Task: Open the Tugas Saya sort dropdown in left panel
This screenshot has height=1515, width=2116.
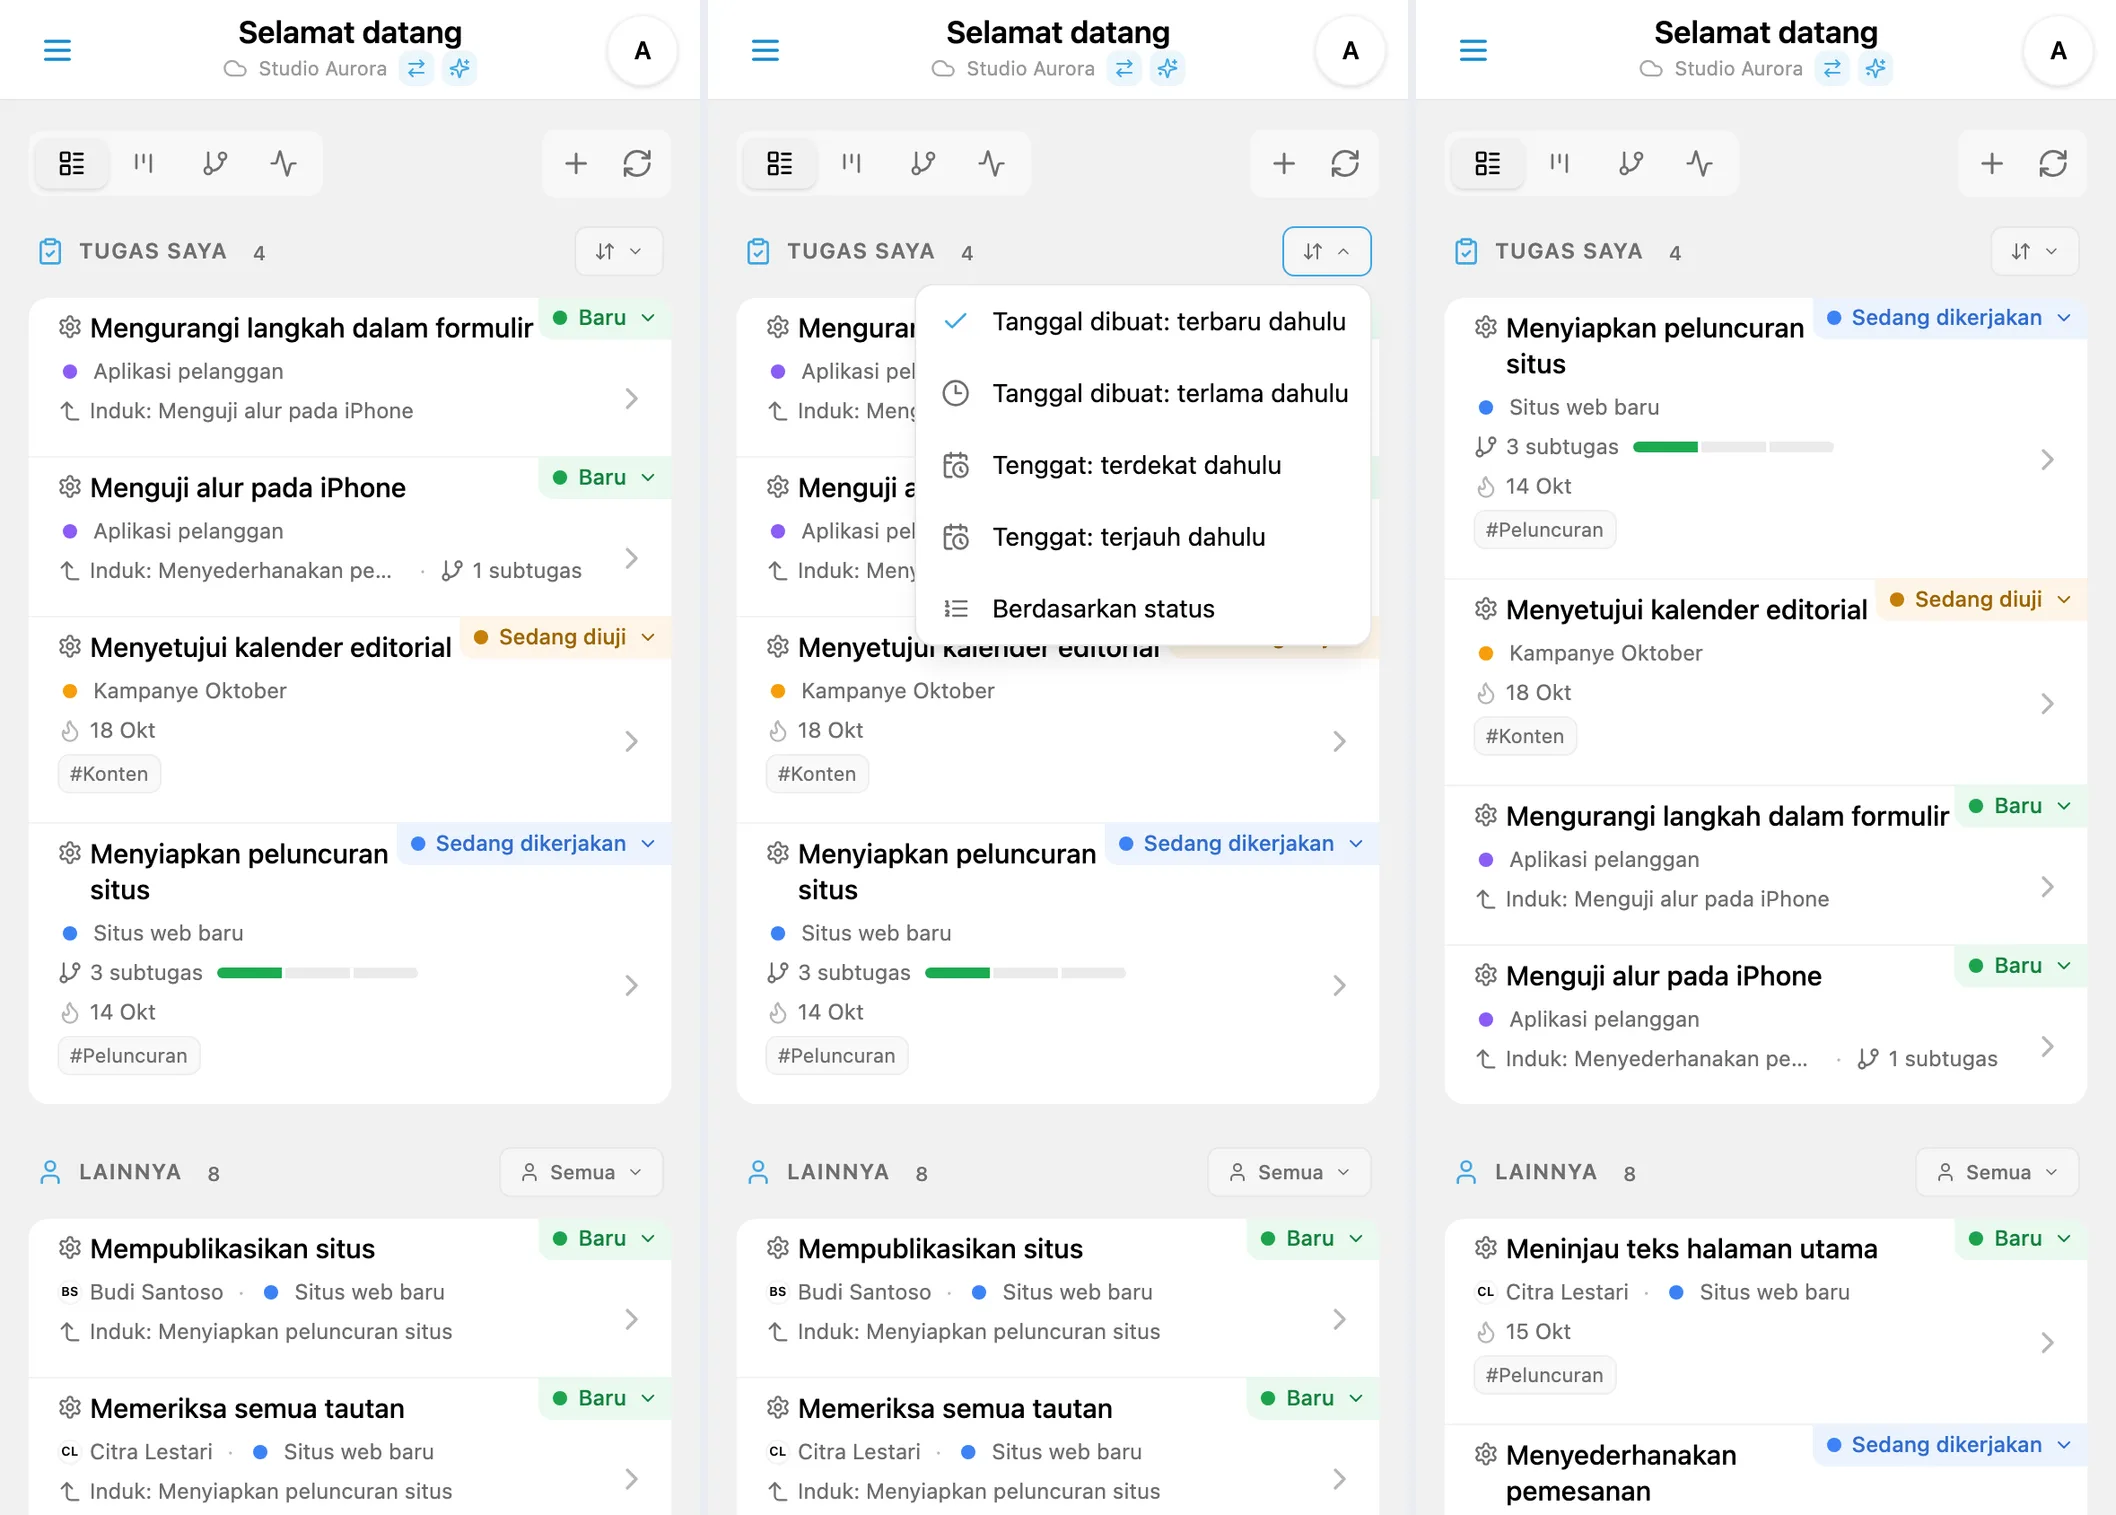Action: pyautogui.click(x=619, y=251)
